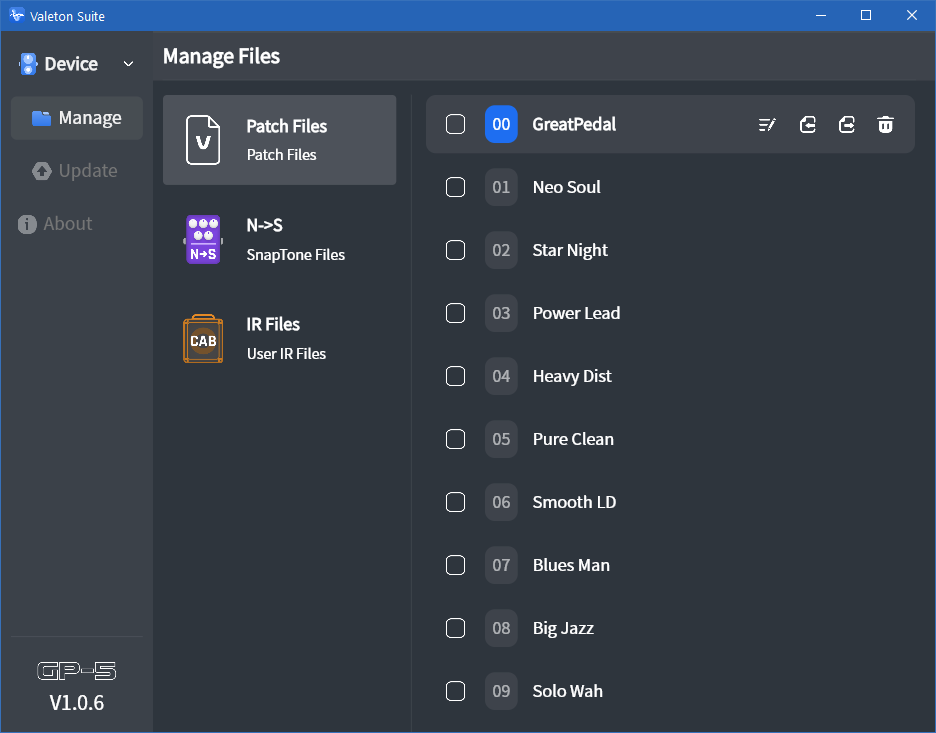Viewport: 936px width, 733px height.
Task: Select the Pure Clean patch name
Action: click(573, 439)
